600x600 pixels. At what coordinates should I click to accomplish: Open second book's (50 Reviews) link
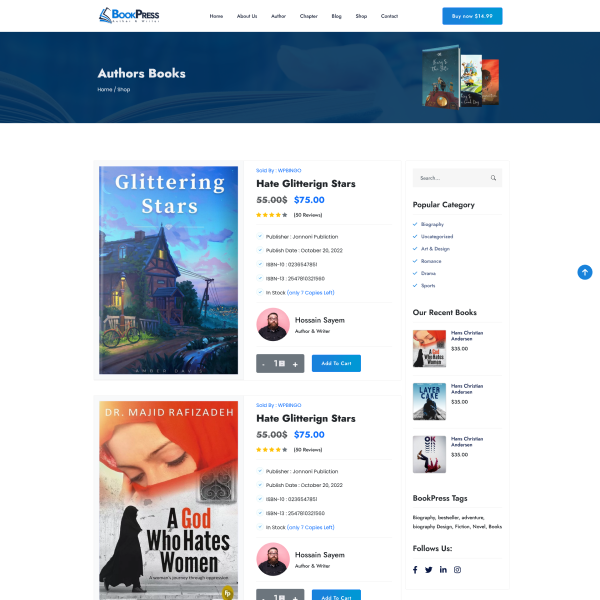(x=308, y=450)
